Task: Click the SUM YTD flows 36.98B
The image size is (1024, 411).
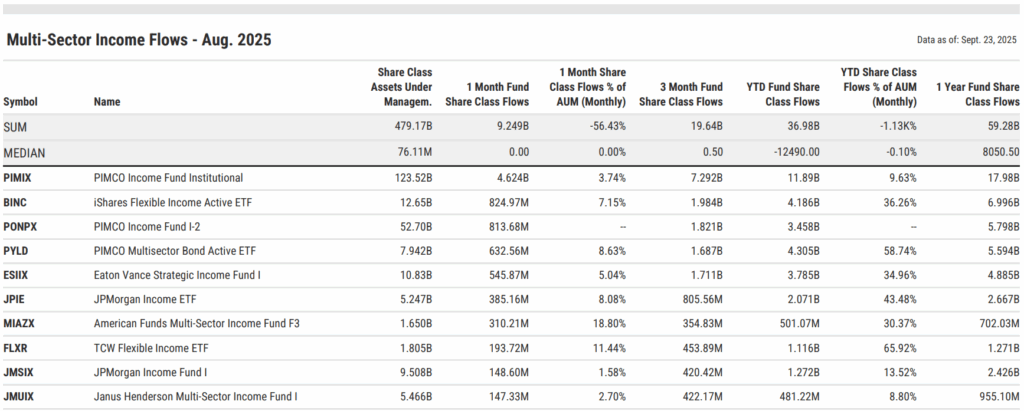Action: 803,127
